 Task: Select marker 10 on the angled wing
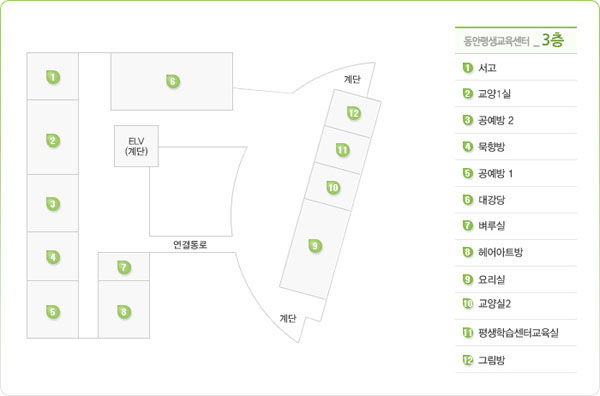(333, 187)
